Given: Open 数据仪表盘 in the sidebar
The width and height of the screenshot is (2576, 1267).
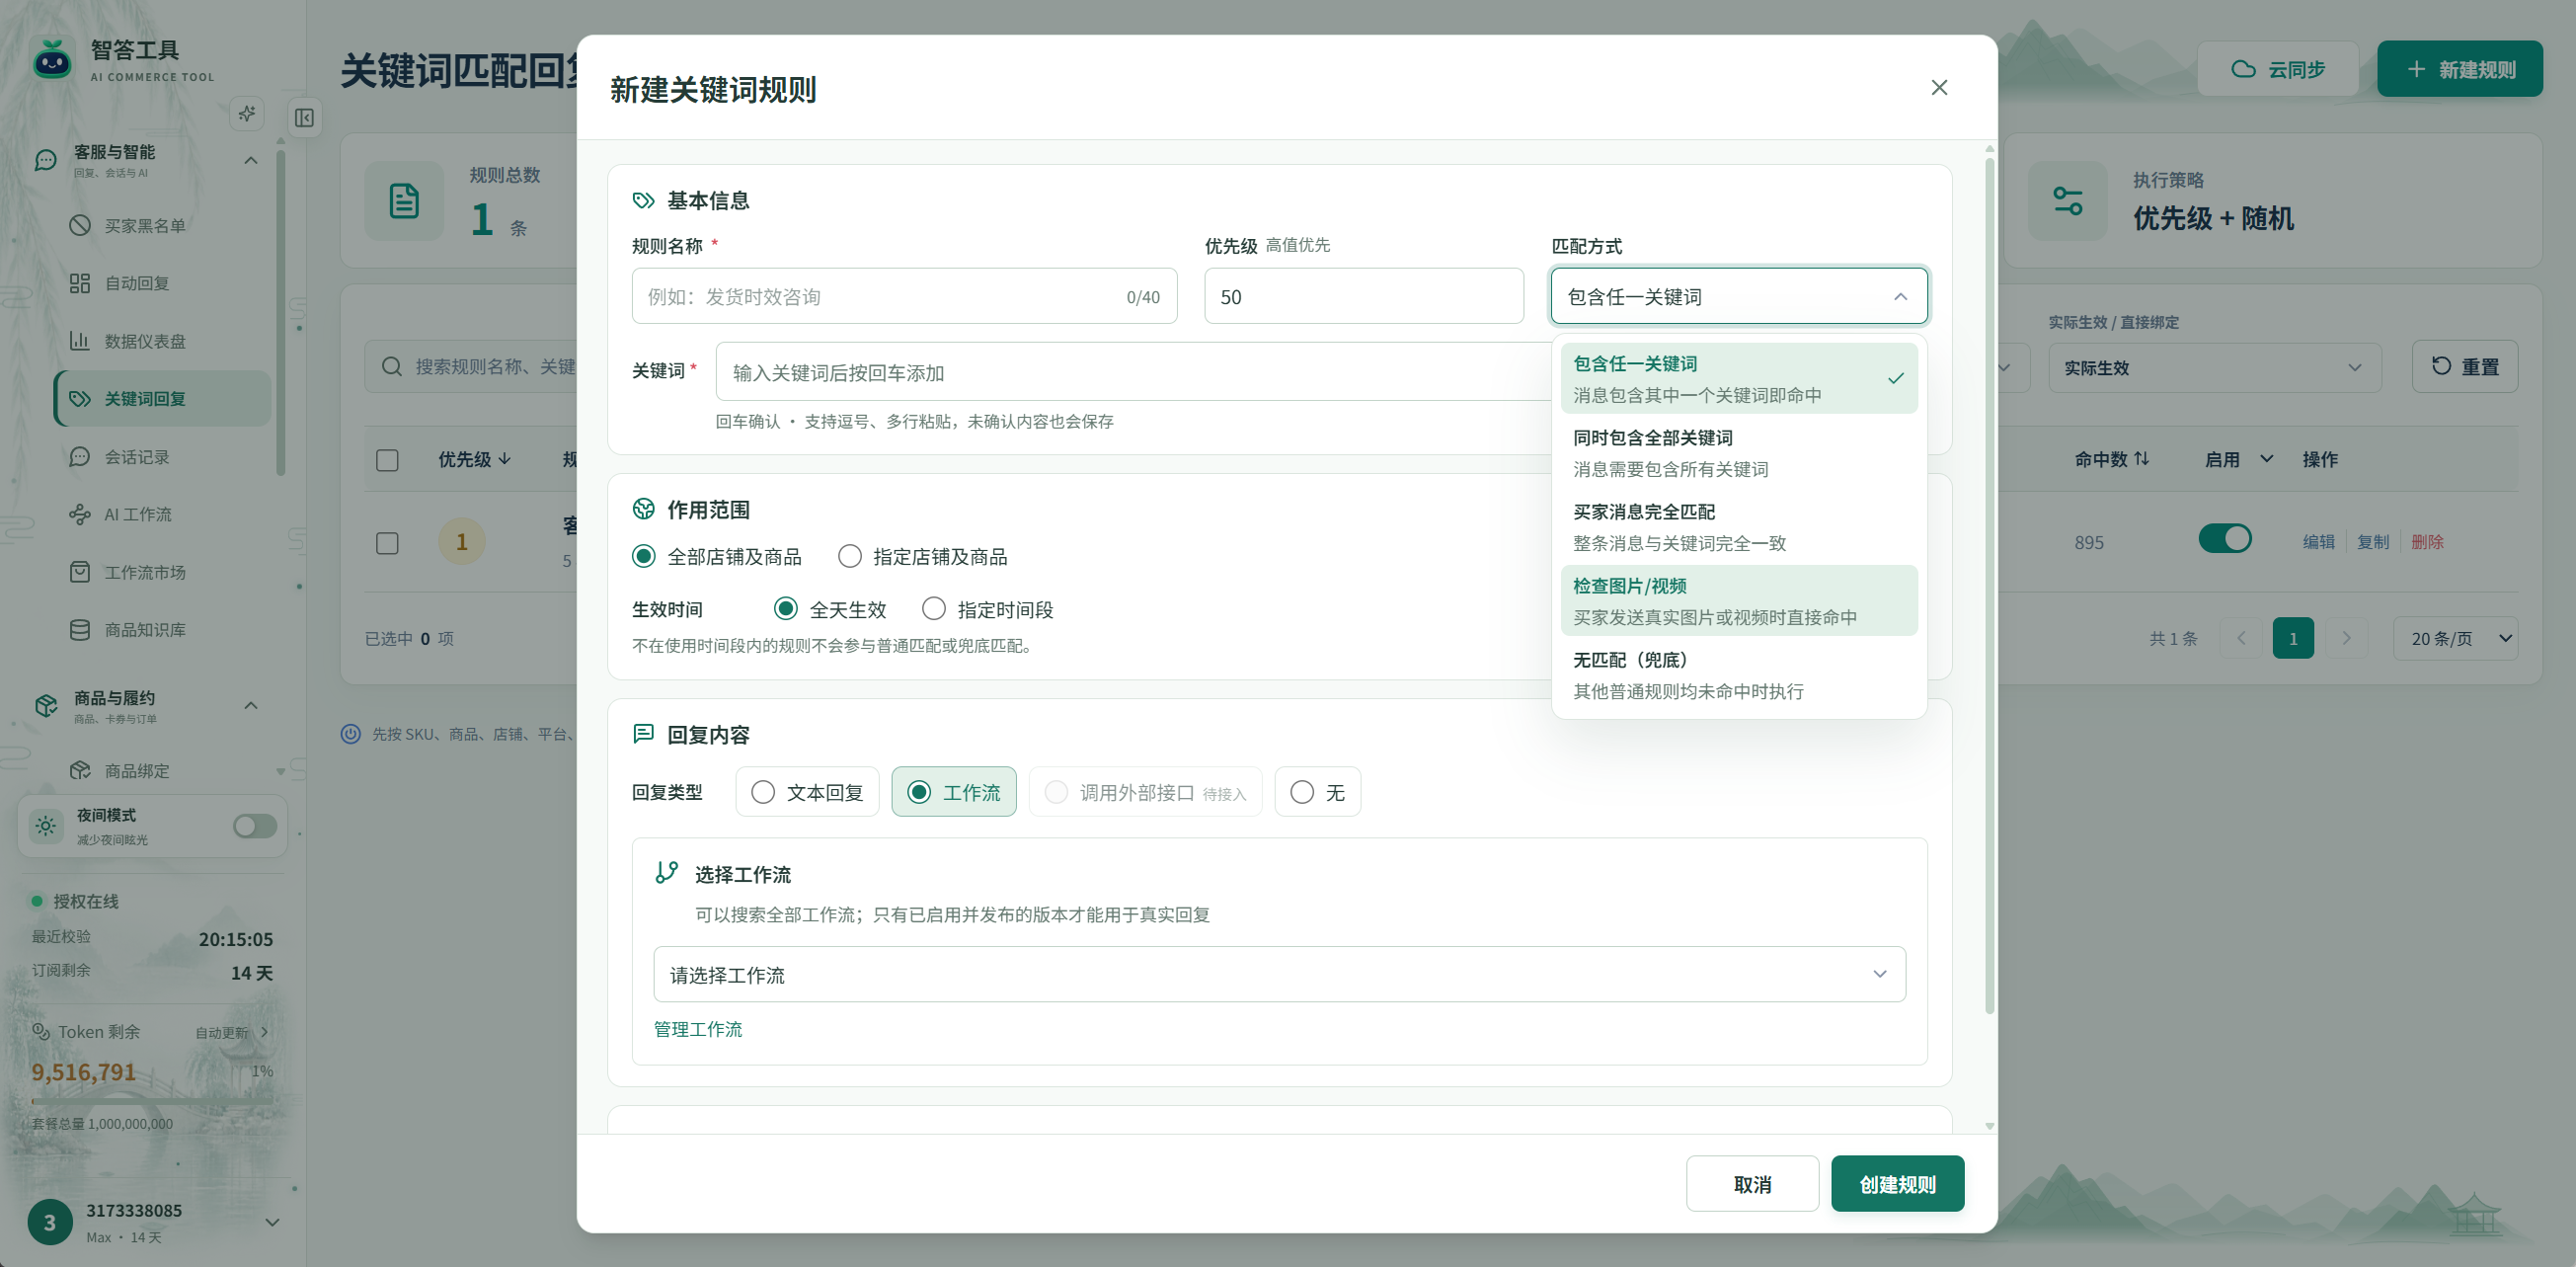Looking at the screenshot, I should [163, 341].
